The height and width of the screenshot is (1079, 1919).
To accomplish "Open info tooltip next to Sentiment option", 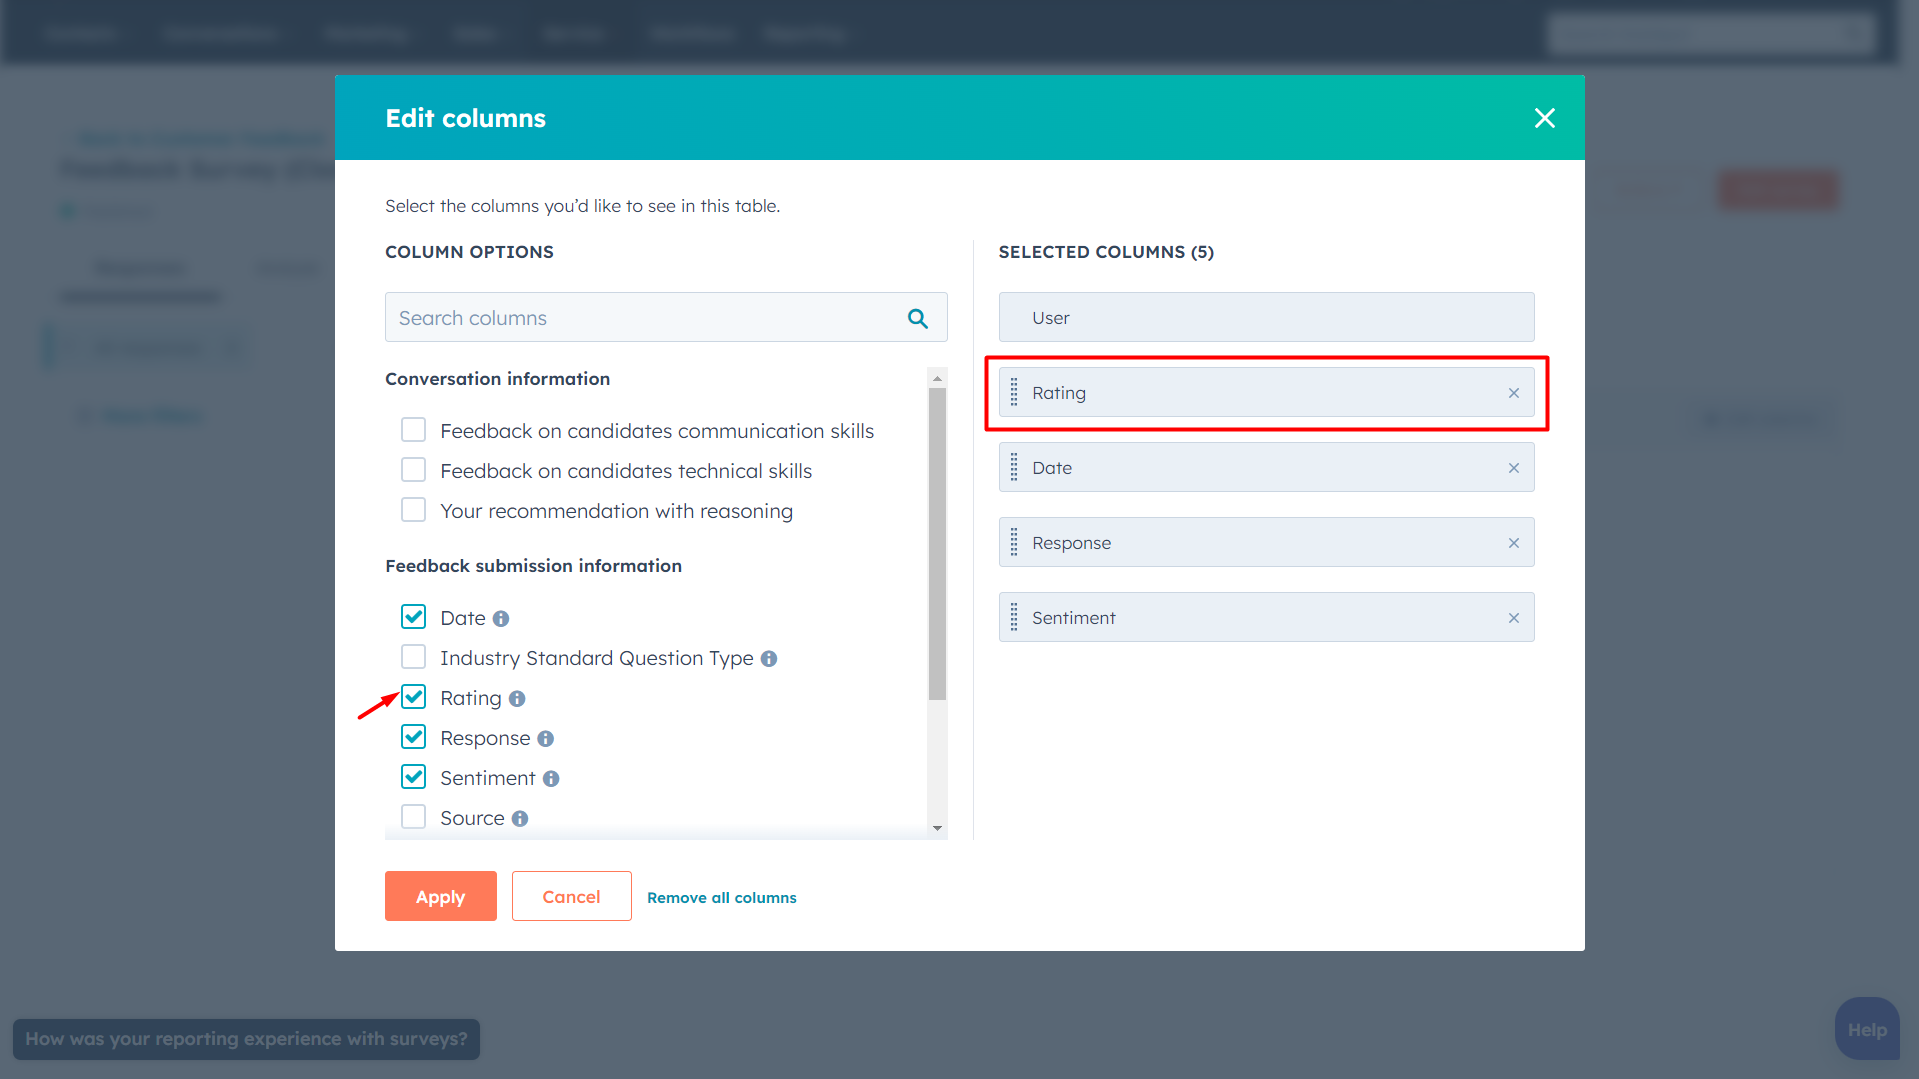I will point(551,779).
